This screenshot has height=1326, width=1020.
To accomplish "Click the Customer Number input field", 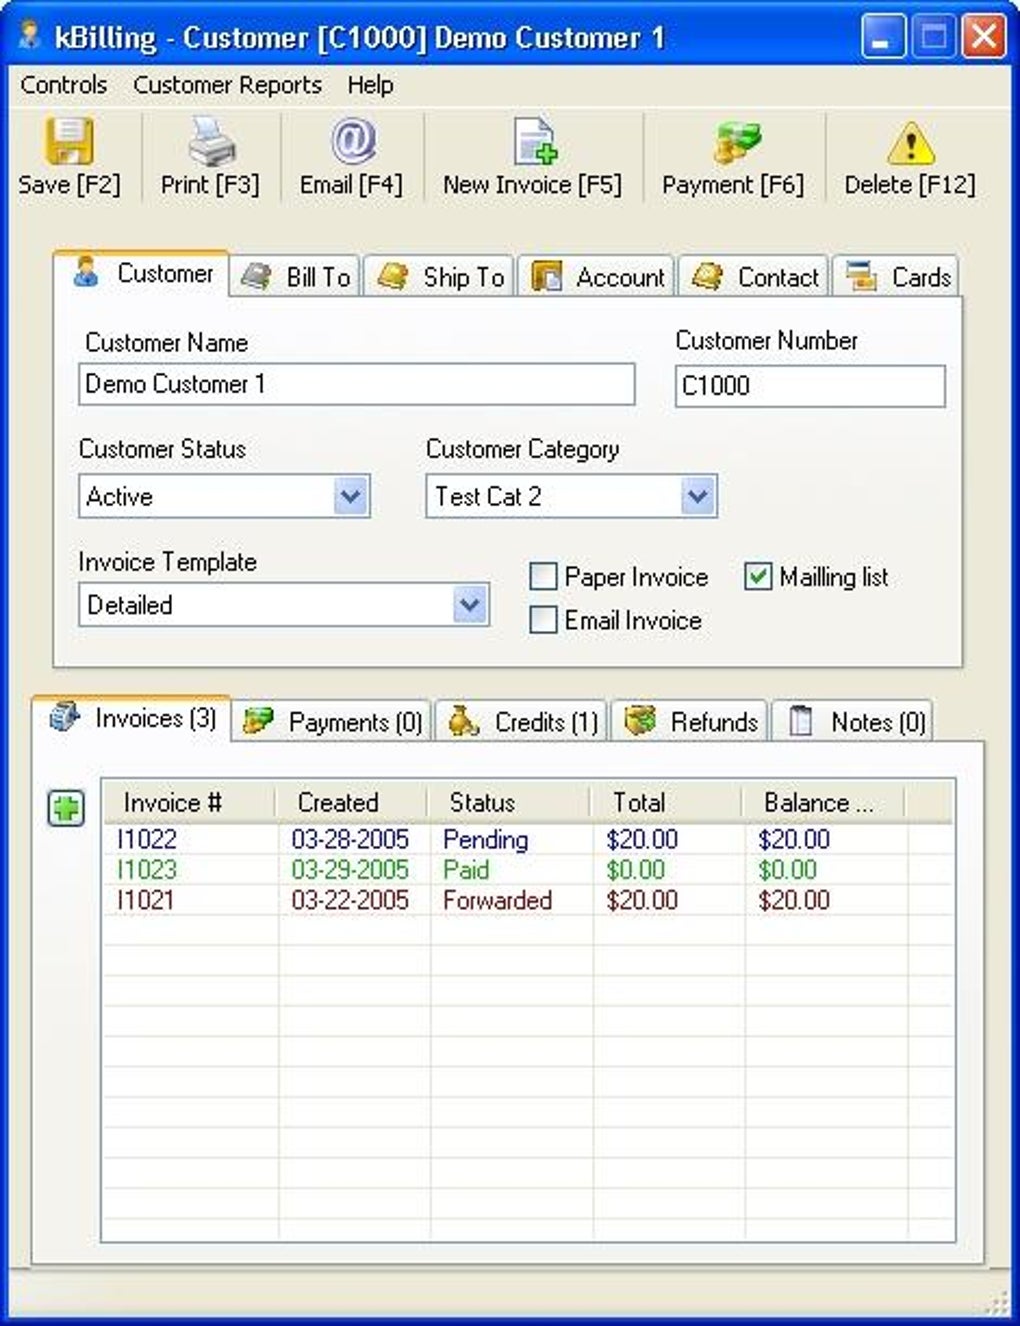I will click(x=810, y=386).
